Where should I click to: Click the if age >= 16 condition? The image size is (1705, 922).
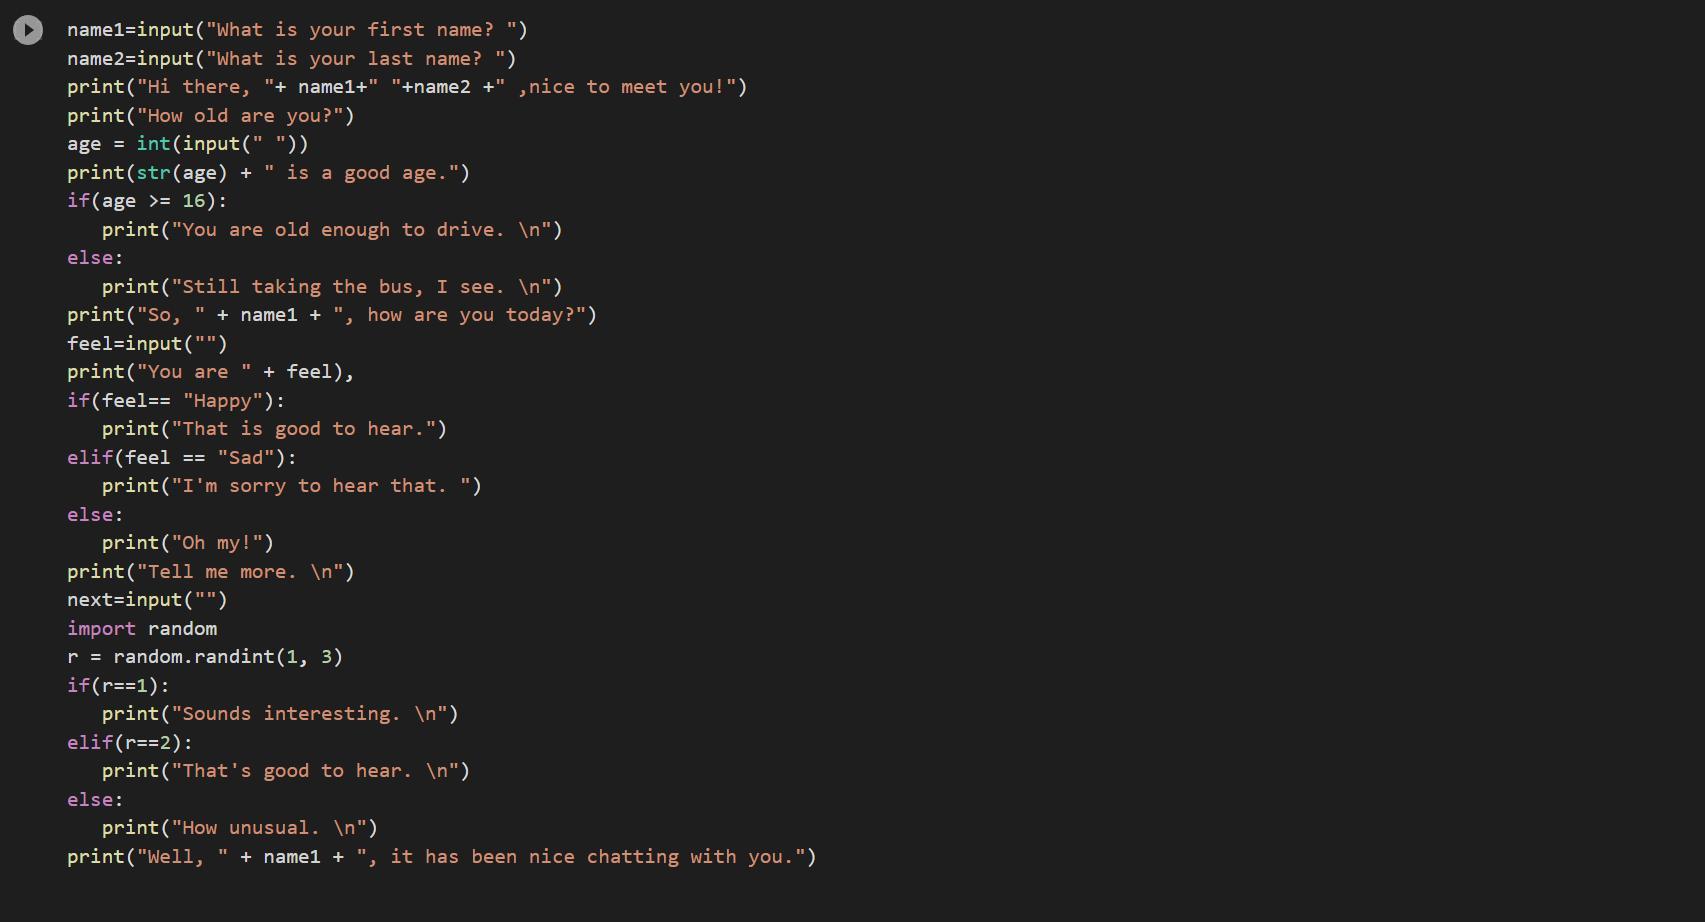pyautogui.click(x=147, y=201)
